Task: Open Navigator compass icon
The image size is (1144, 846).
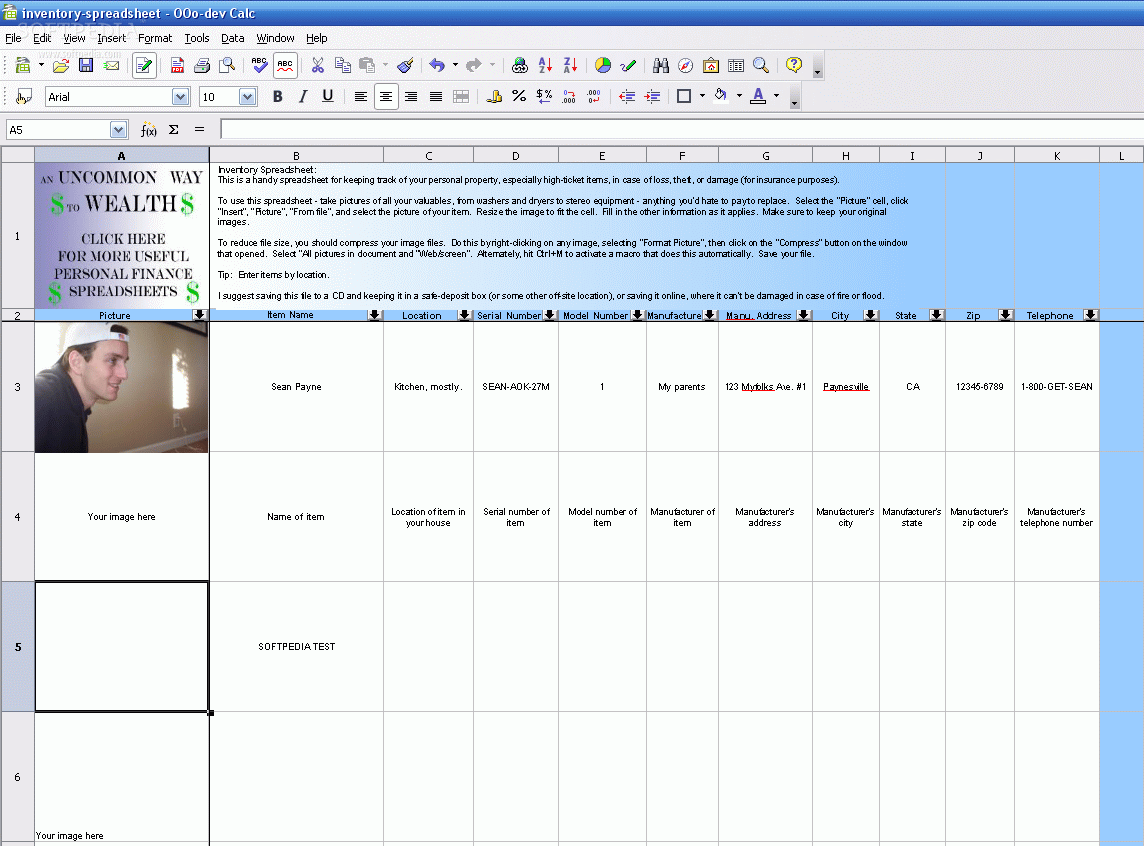Action: tap(685, 66)
